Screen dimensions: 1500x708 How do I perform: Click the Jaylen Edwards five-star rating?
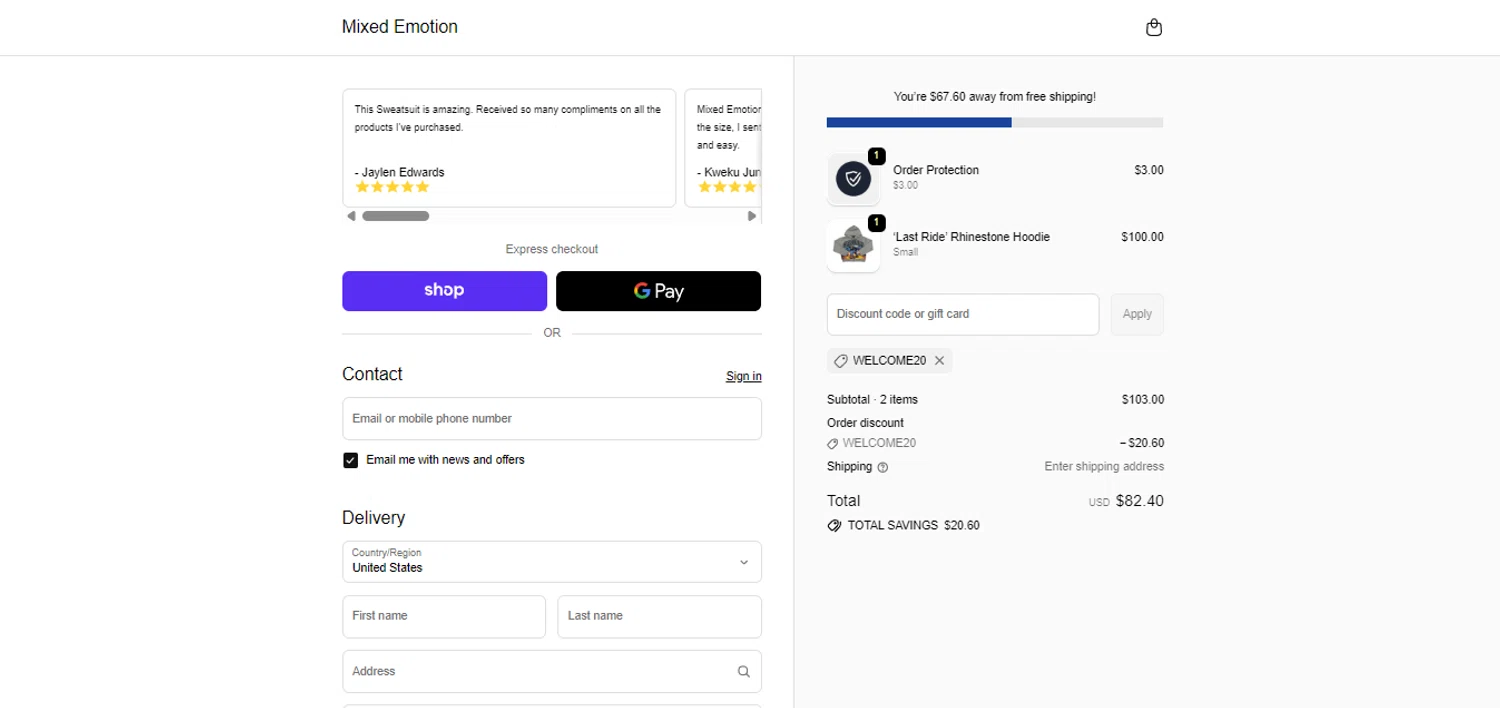pos(392,187)
